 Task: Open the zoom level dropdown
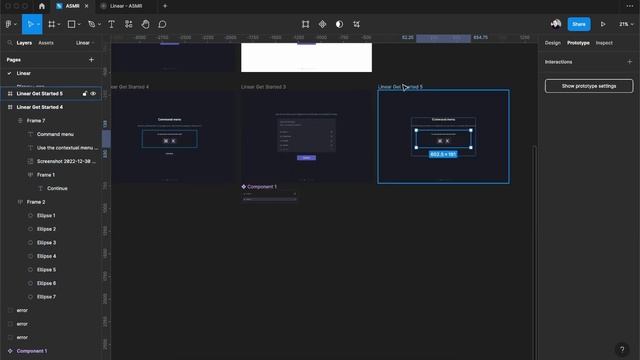click(626, 24)
